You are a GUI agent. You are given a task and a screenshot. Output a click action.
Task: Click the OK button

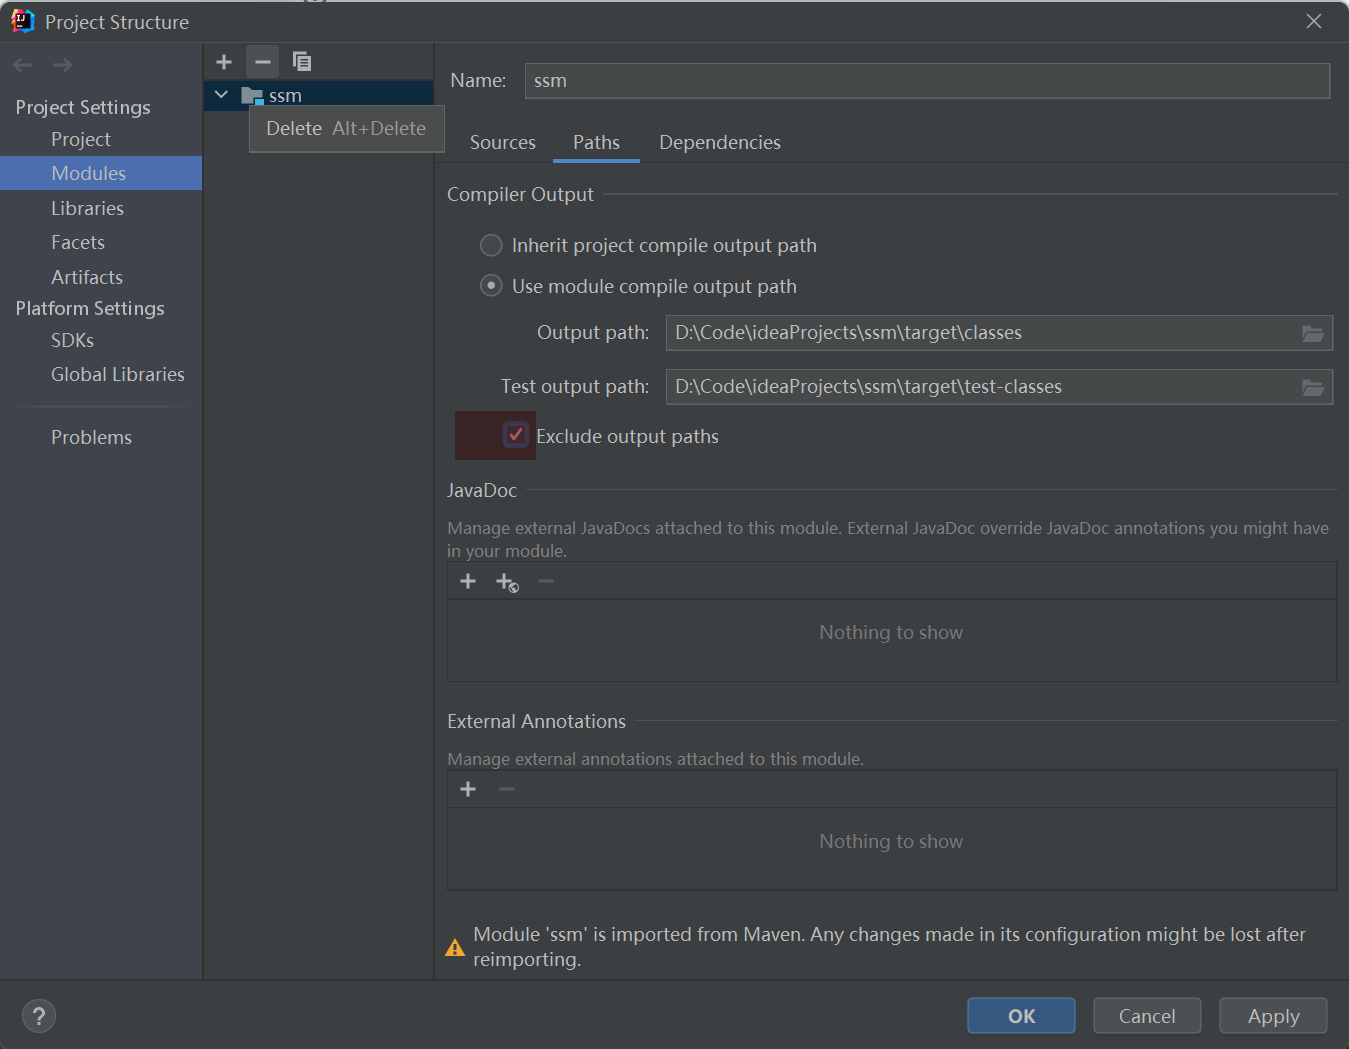pyautogui.click(x=1021, y=1016)
